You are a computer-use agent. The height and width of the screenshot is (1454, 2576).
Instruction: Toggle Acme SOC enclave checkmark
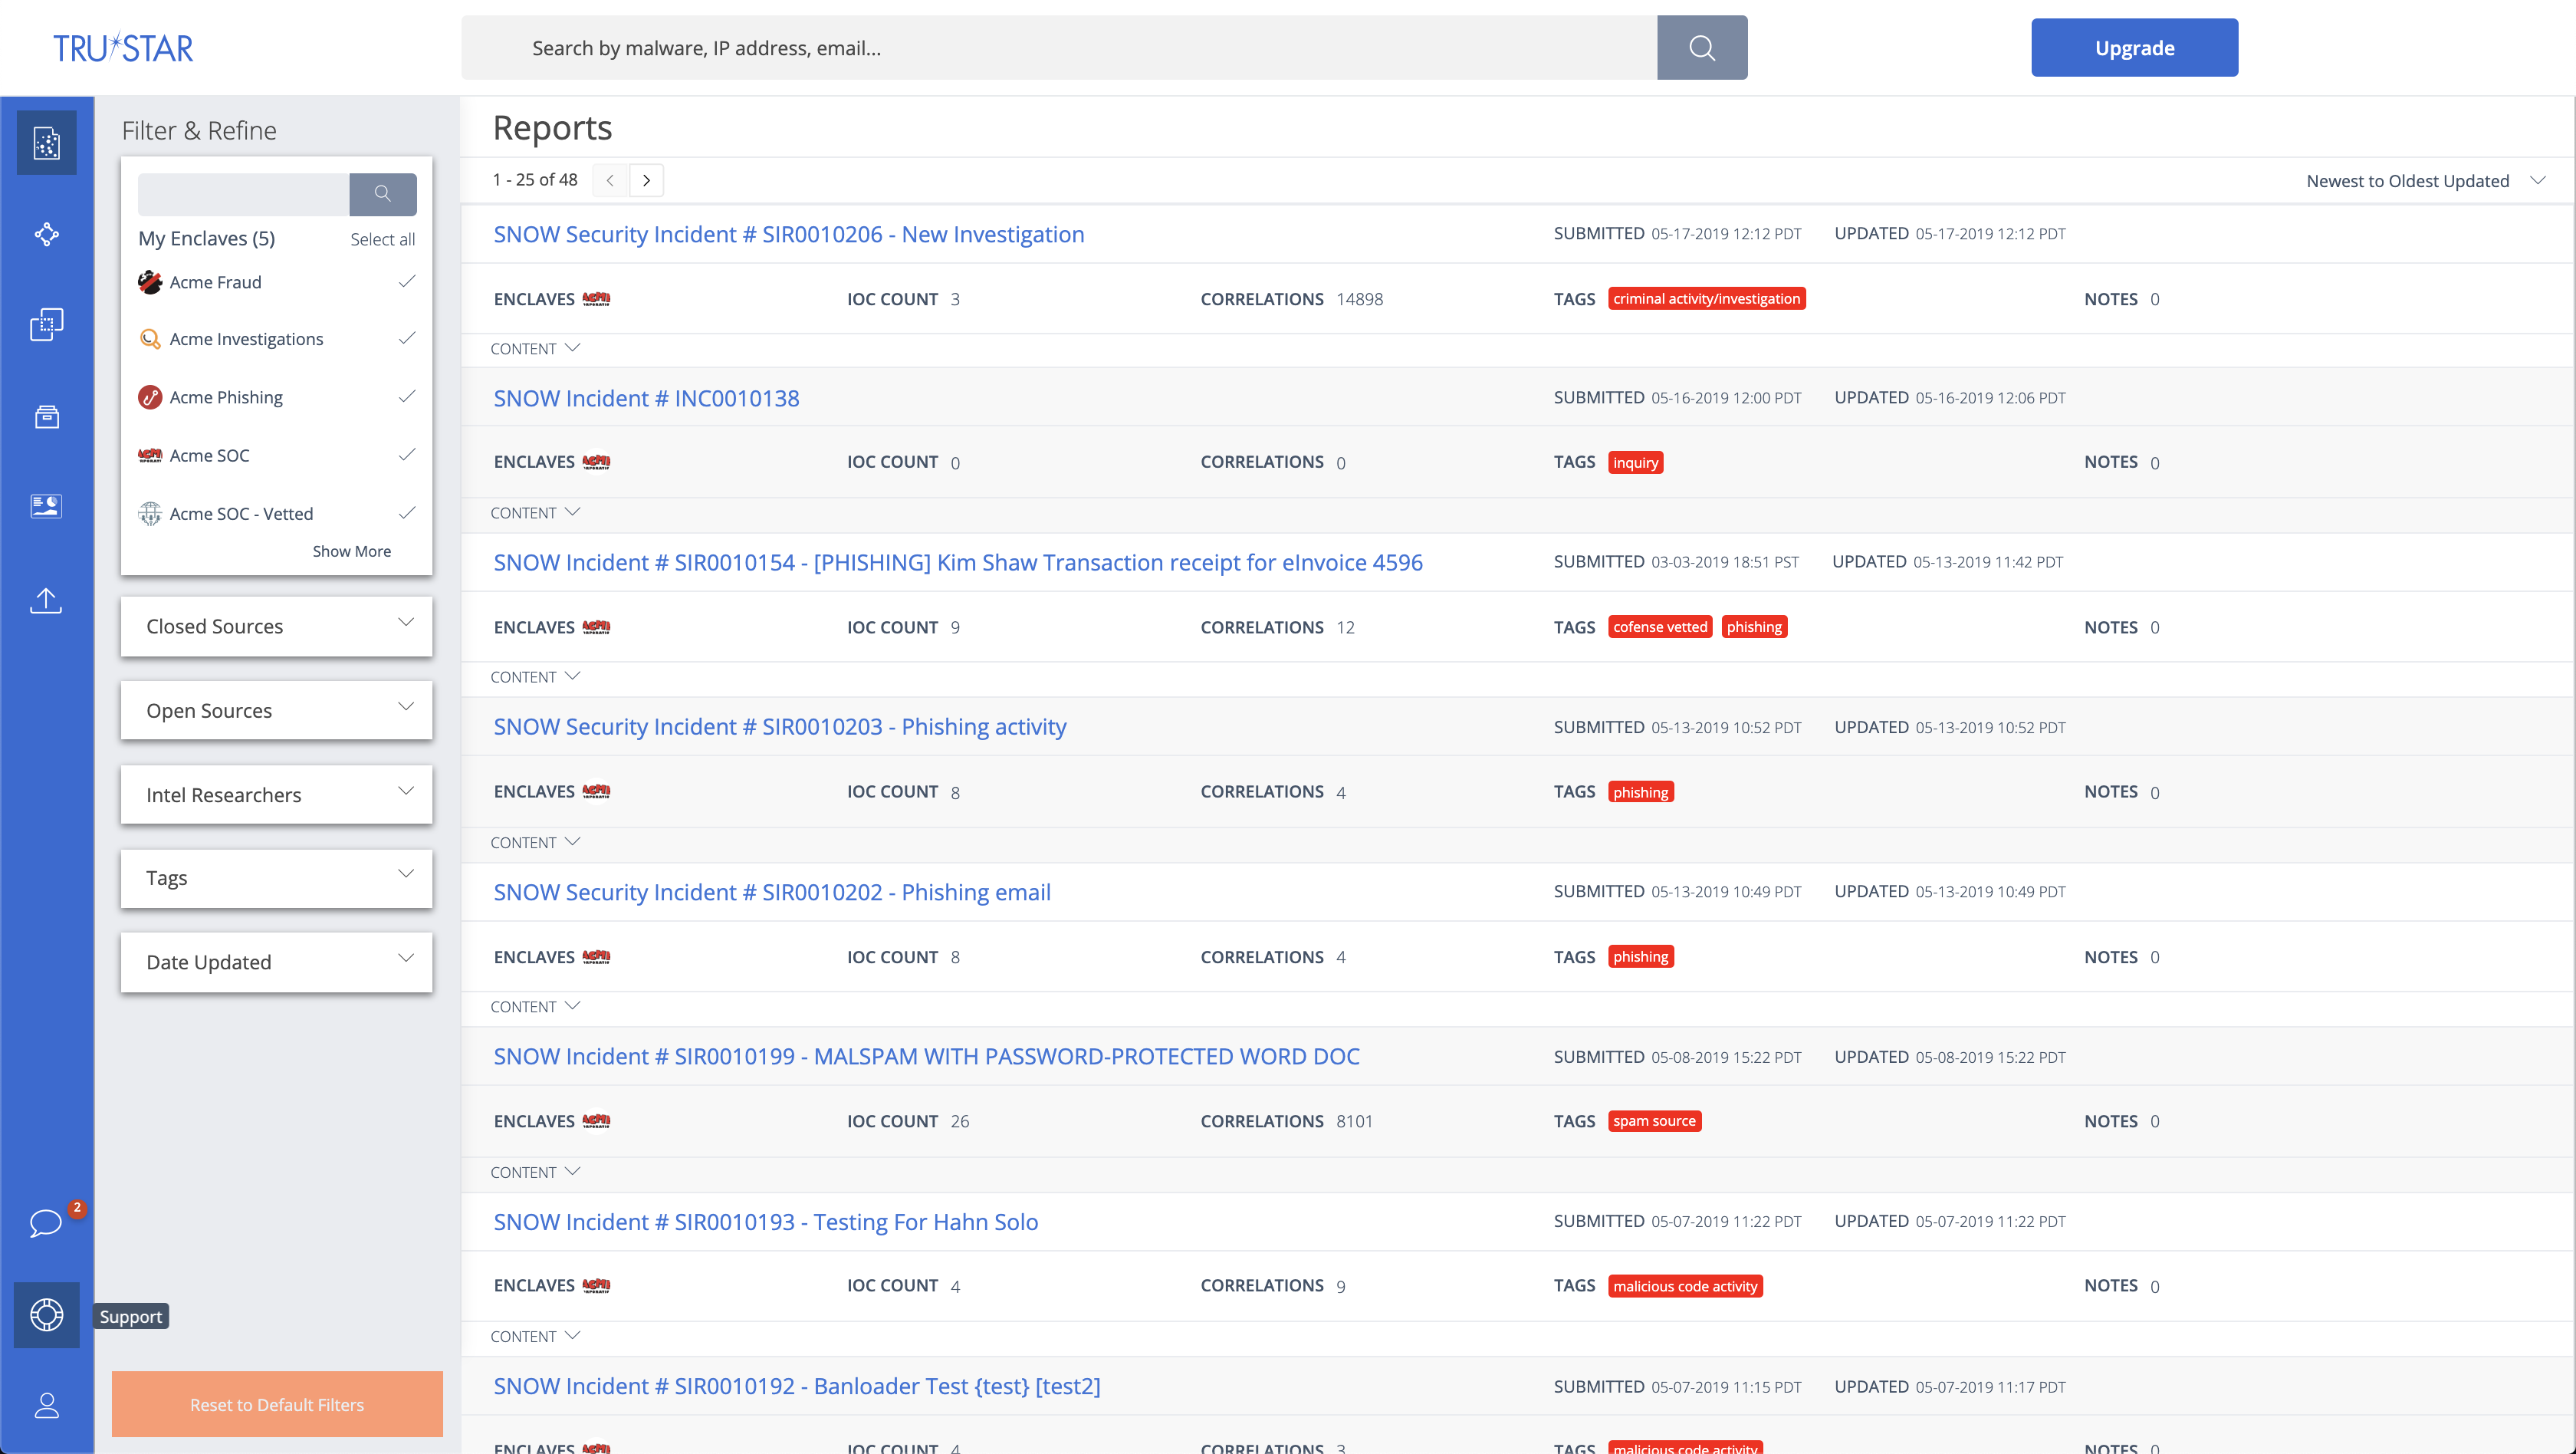(406, 454)
